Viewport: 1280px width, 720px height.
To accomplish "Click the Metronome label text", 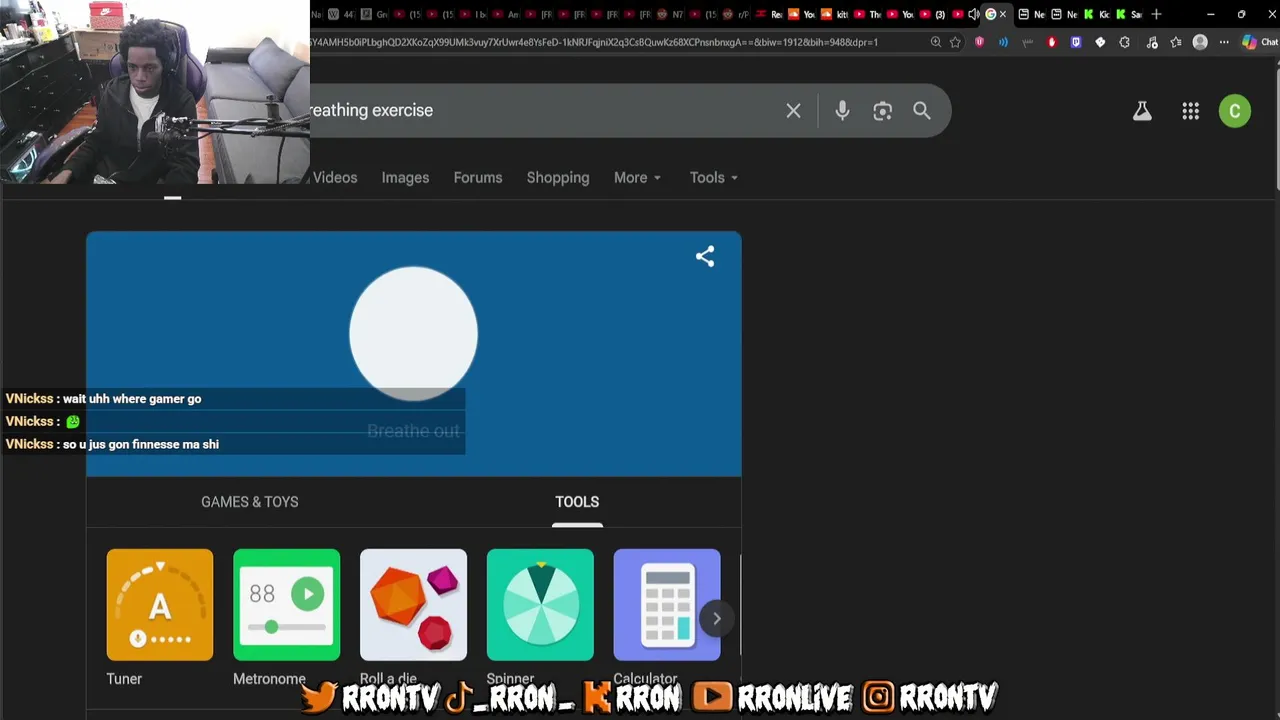I will (x=269, y=679).
